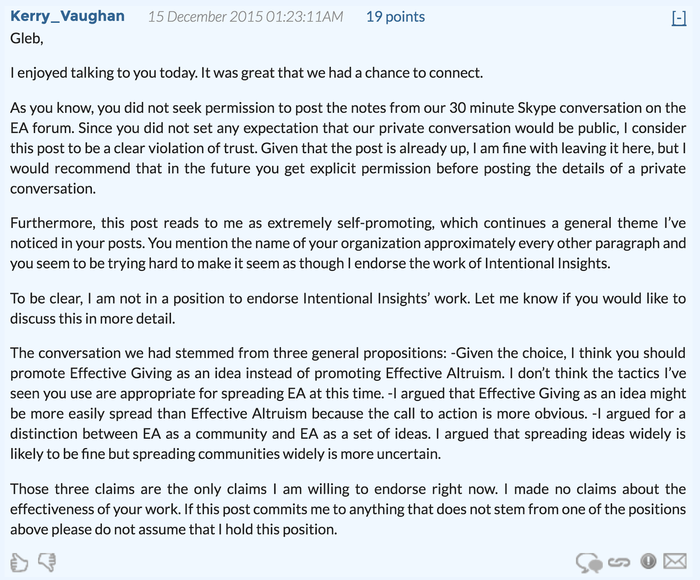Click the paragraph starting "To be clear"
The image size is (700, 580).
tap(348, 308)
